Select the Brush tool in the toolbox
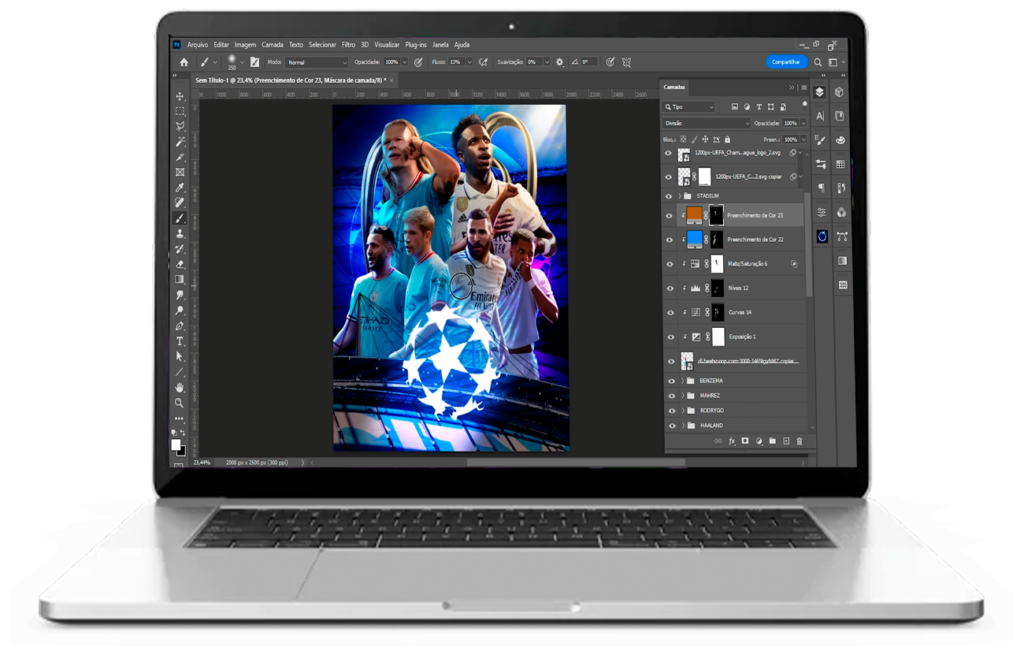Viewport: 1024px width, 655px height. point(180,218)
